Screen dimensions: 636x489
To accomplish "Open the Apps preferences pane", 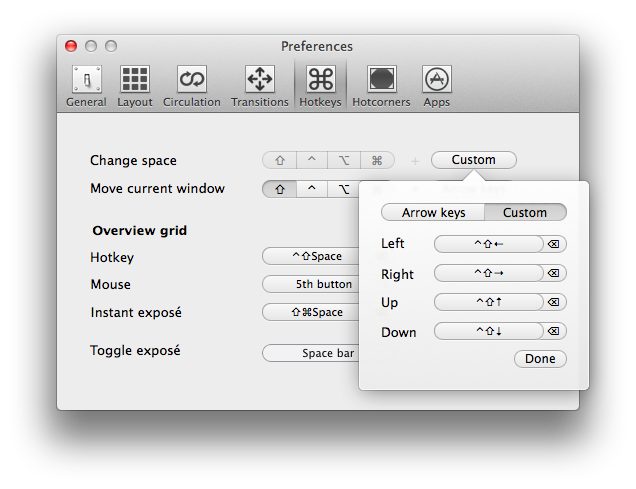I will (x=436, y=86).
